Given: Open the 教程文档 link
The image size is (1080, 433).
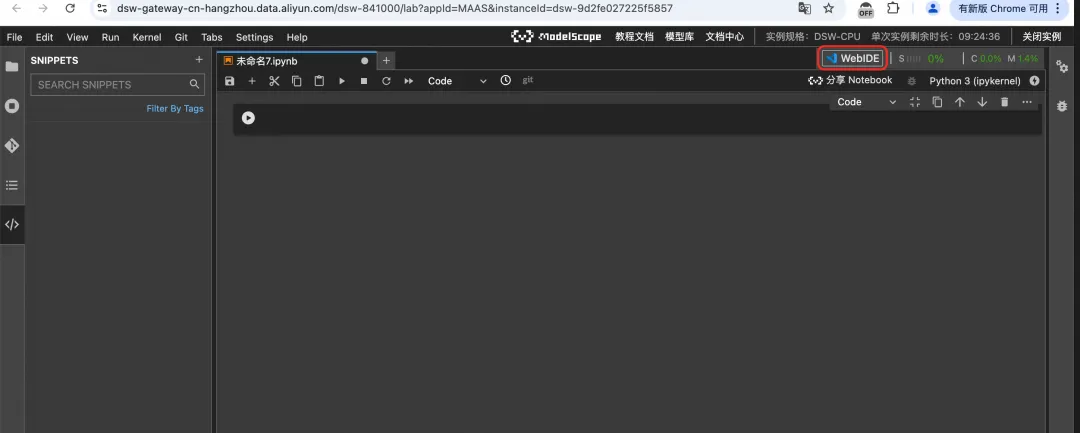Looking at the screenshot, I should tap(634, 37).
